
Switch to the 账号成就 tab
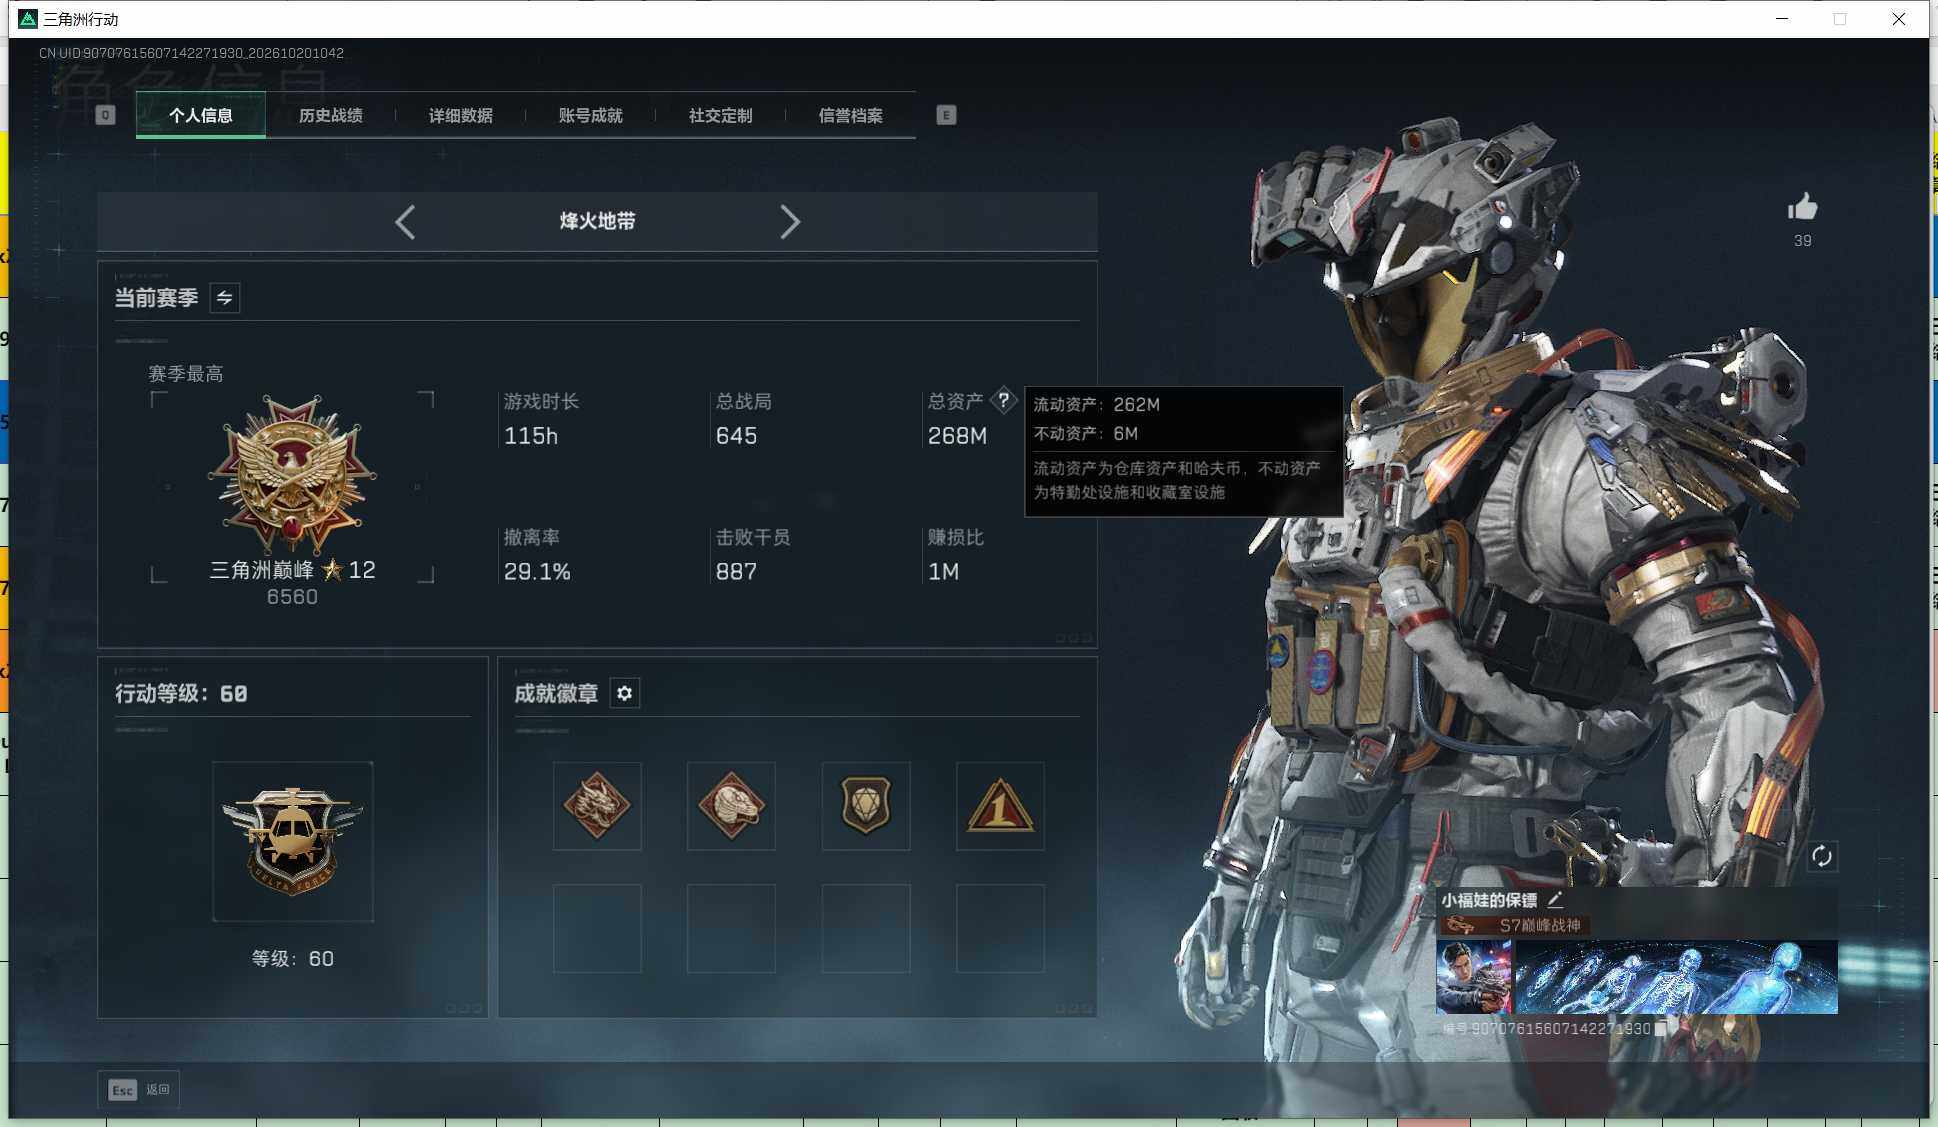(x=591, y=115)
